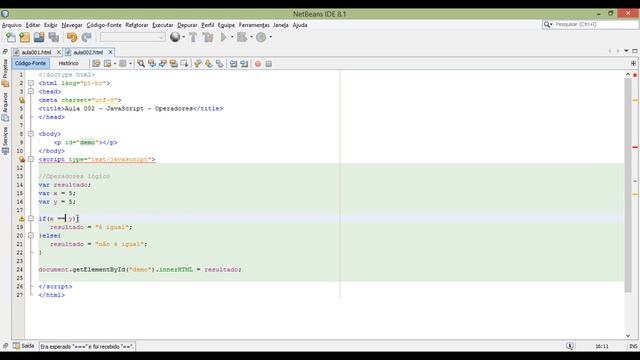Click the editor vertical scrollbar
Image resolution: width=640 pixels, height=360 pixels.
click(628, 185)
